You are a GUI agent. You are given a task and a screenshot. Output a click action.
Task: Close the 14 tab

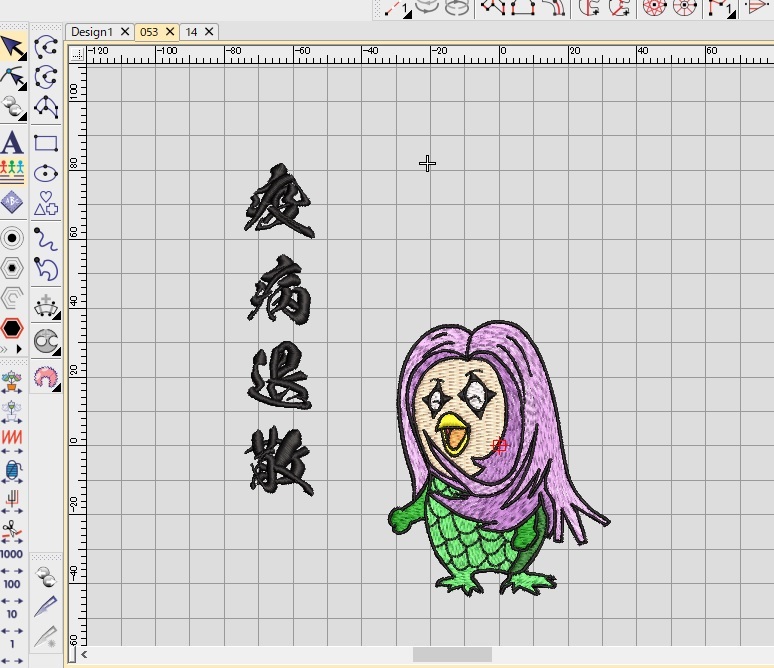(x=209, y=32)
